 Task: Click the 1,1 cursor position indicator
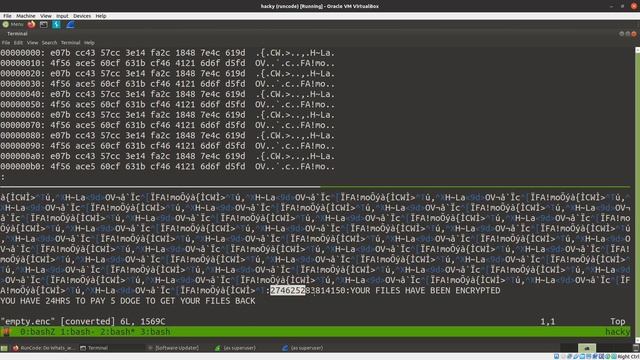548,322
